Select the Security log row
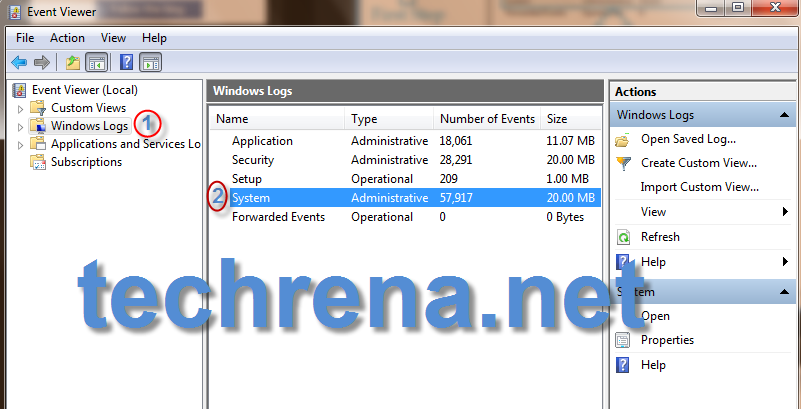Image resolution: width=801 pixels, height=409 pixels. click(406, 160)
